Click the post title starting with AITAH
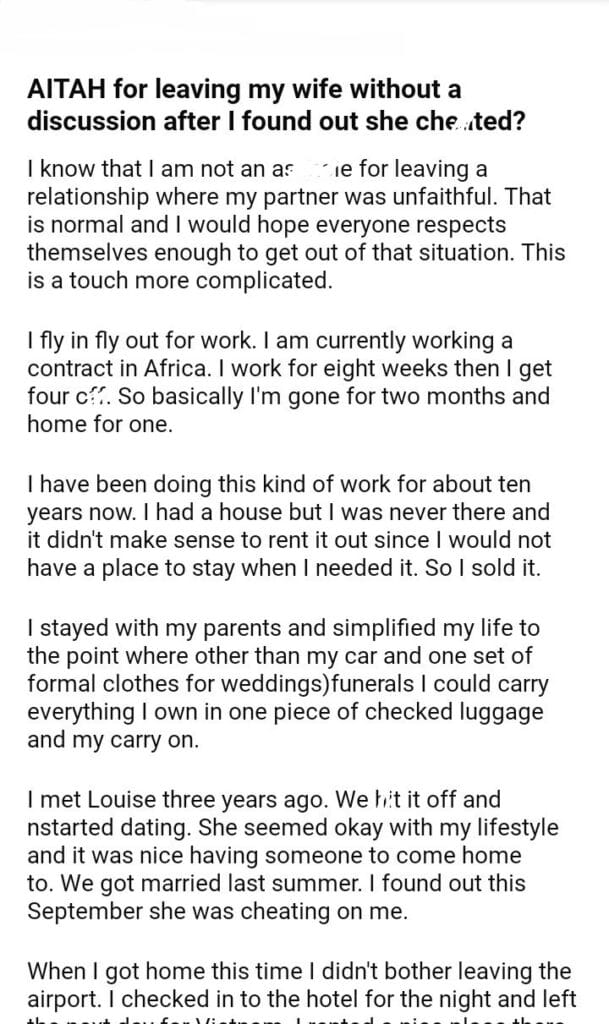This screenshot has height=1024, width=609. pos(244,105)
